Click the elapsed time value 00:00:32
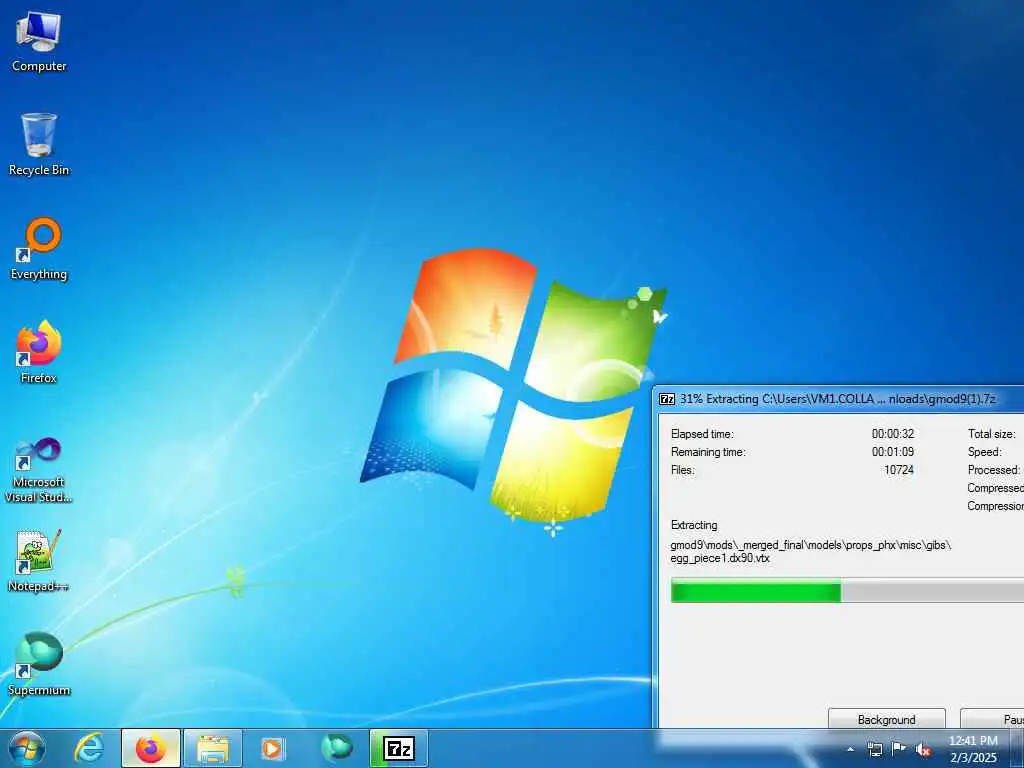The width and height of the screenshot is (1024, 768). click(x=893, y=434)
